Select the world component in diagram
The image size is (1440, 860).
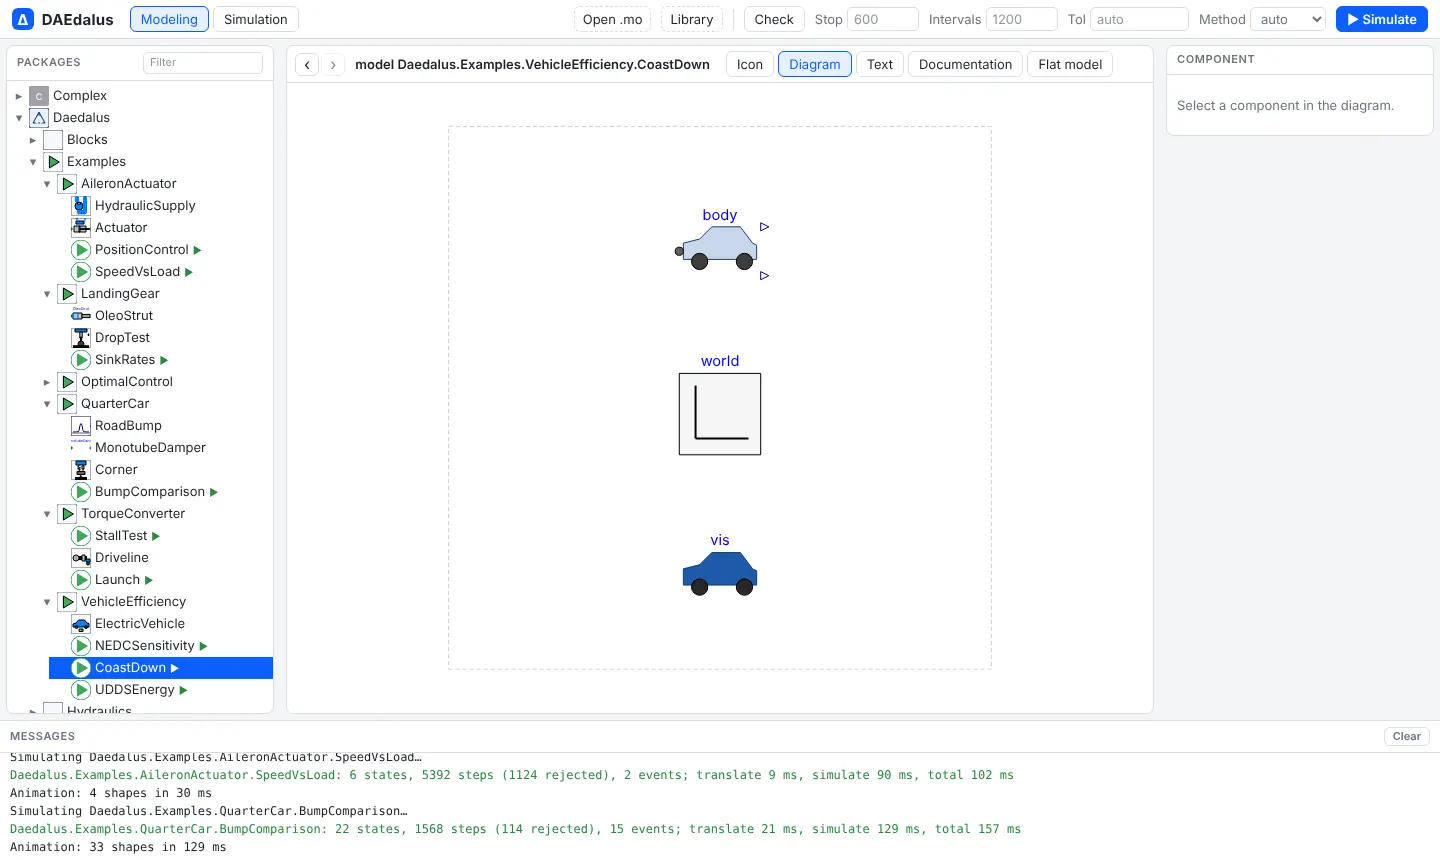(x=720, y=414)
